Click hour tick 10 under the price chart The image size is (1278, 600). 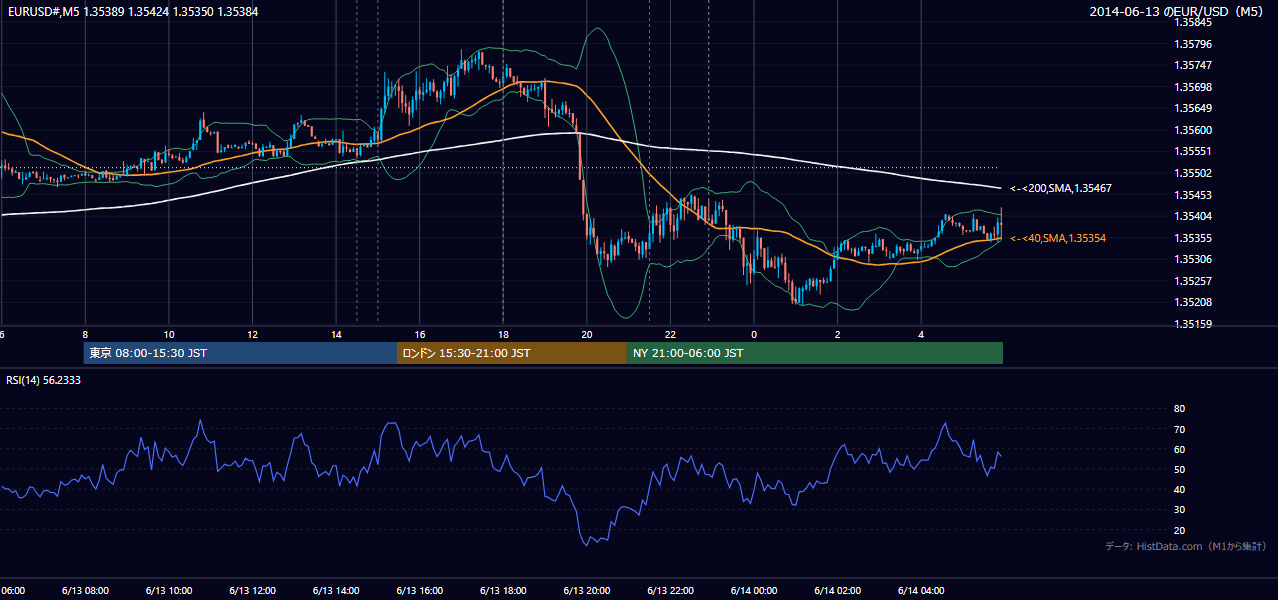click(x=169, y=334)
